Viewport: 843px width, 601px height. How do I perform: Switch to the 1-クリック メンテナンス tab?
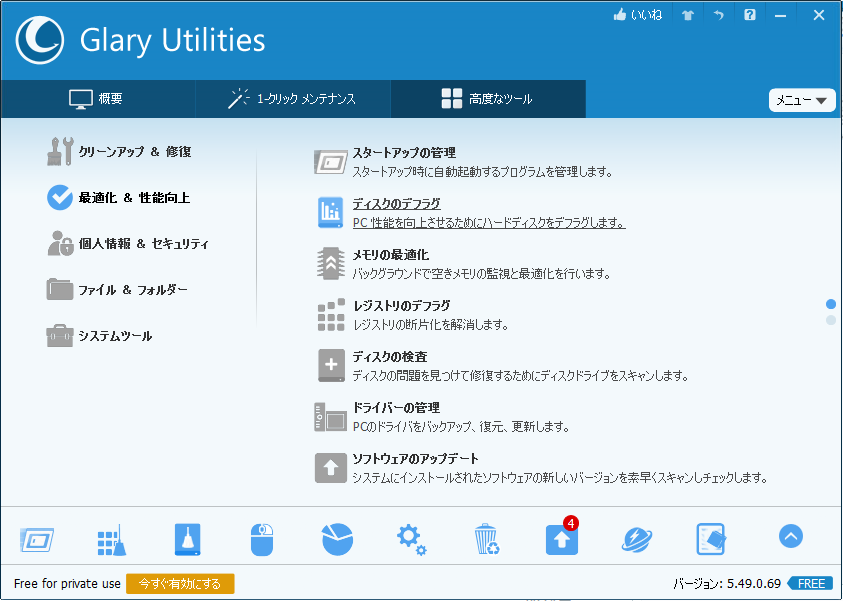coord(292,99)
